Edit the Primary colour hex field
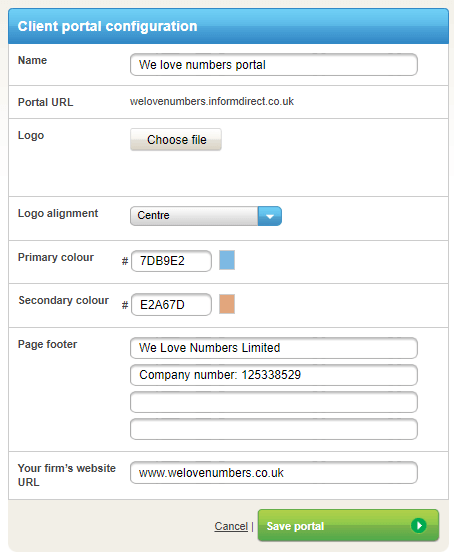This screenshot has height=555, width=454. coord(171,261)
